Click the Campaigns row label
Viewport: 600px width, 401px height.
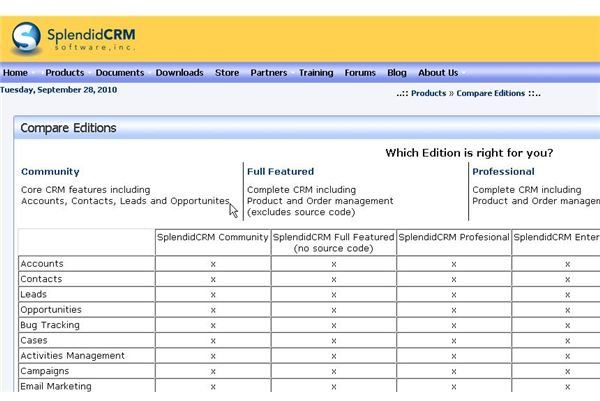point(45,371)
